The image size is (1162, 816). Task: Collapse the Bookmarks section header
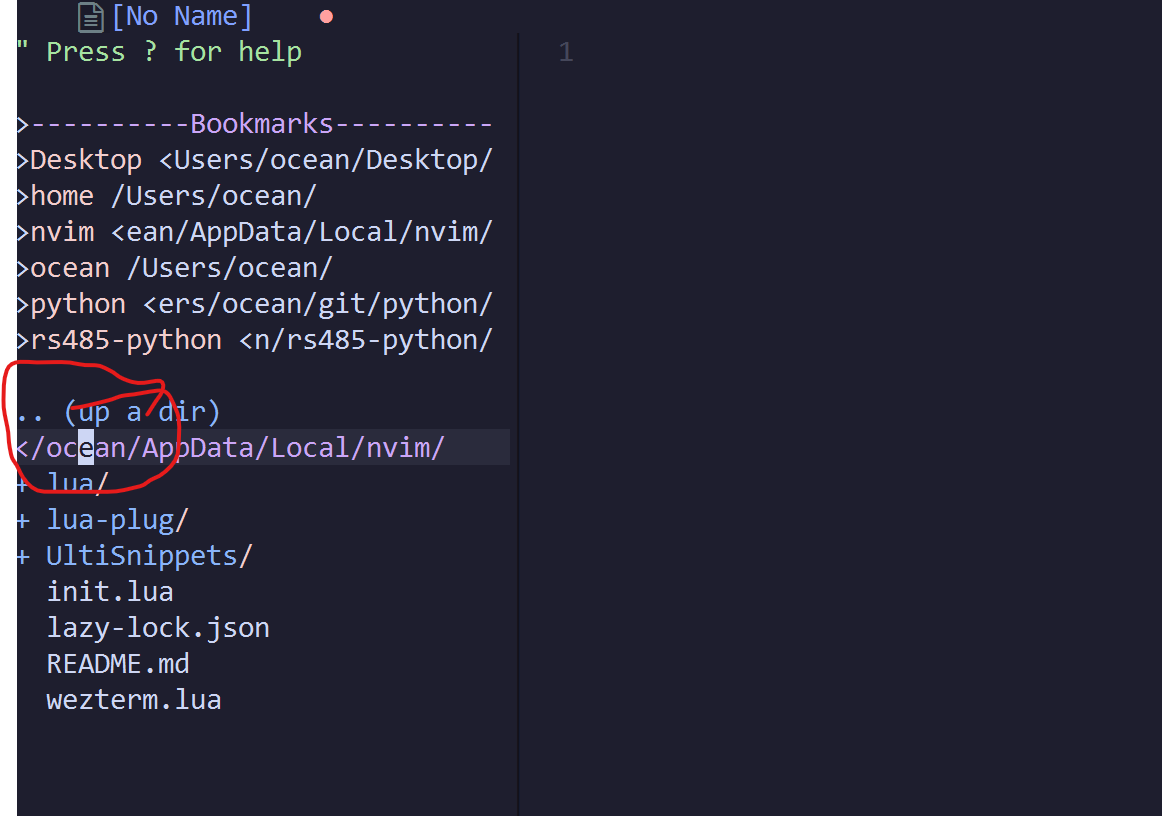coord(254,124)
